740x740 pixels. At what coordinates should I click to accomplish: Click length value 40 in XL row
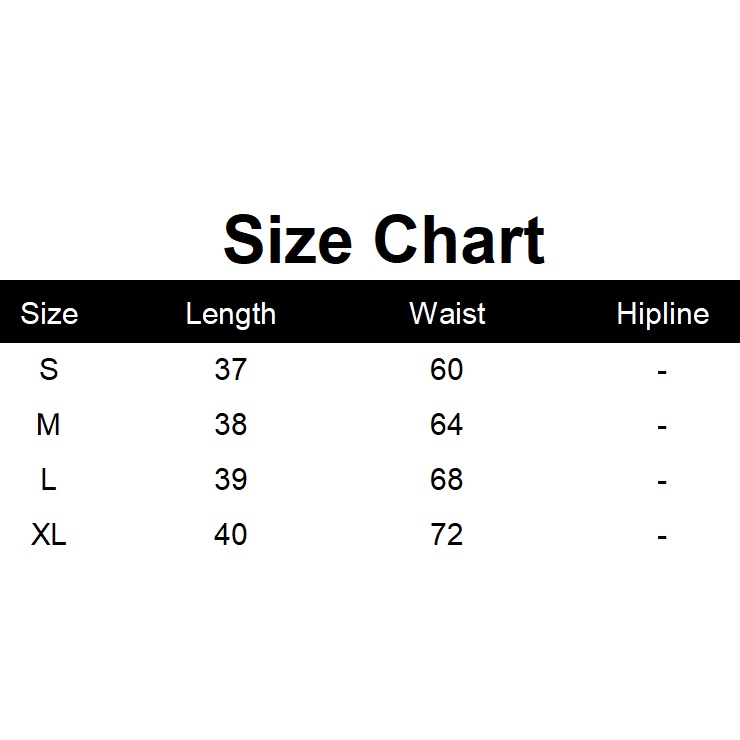click(x=230, y=535)
